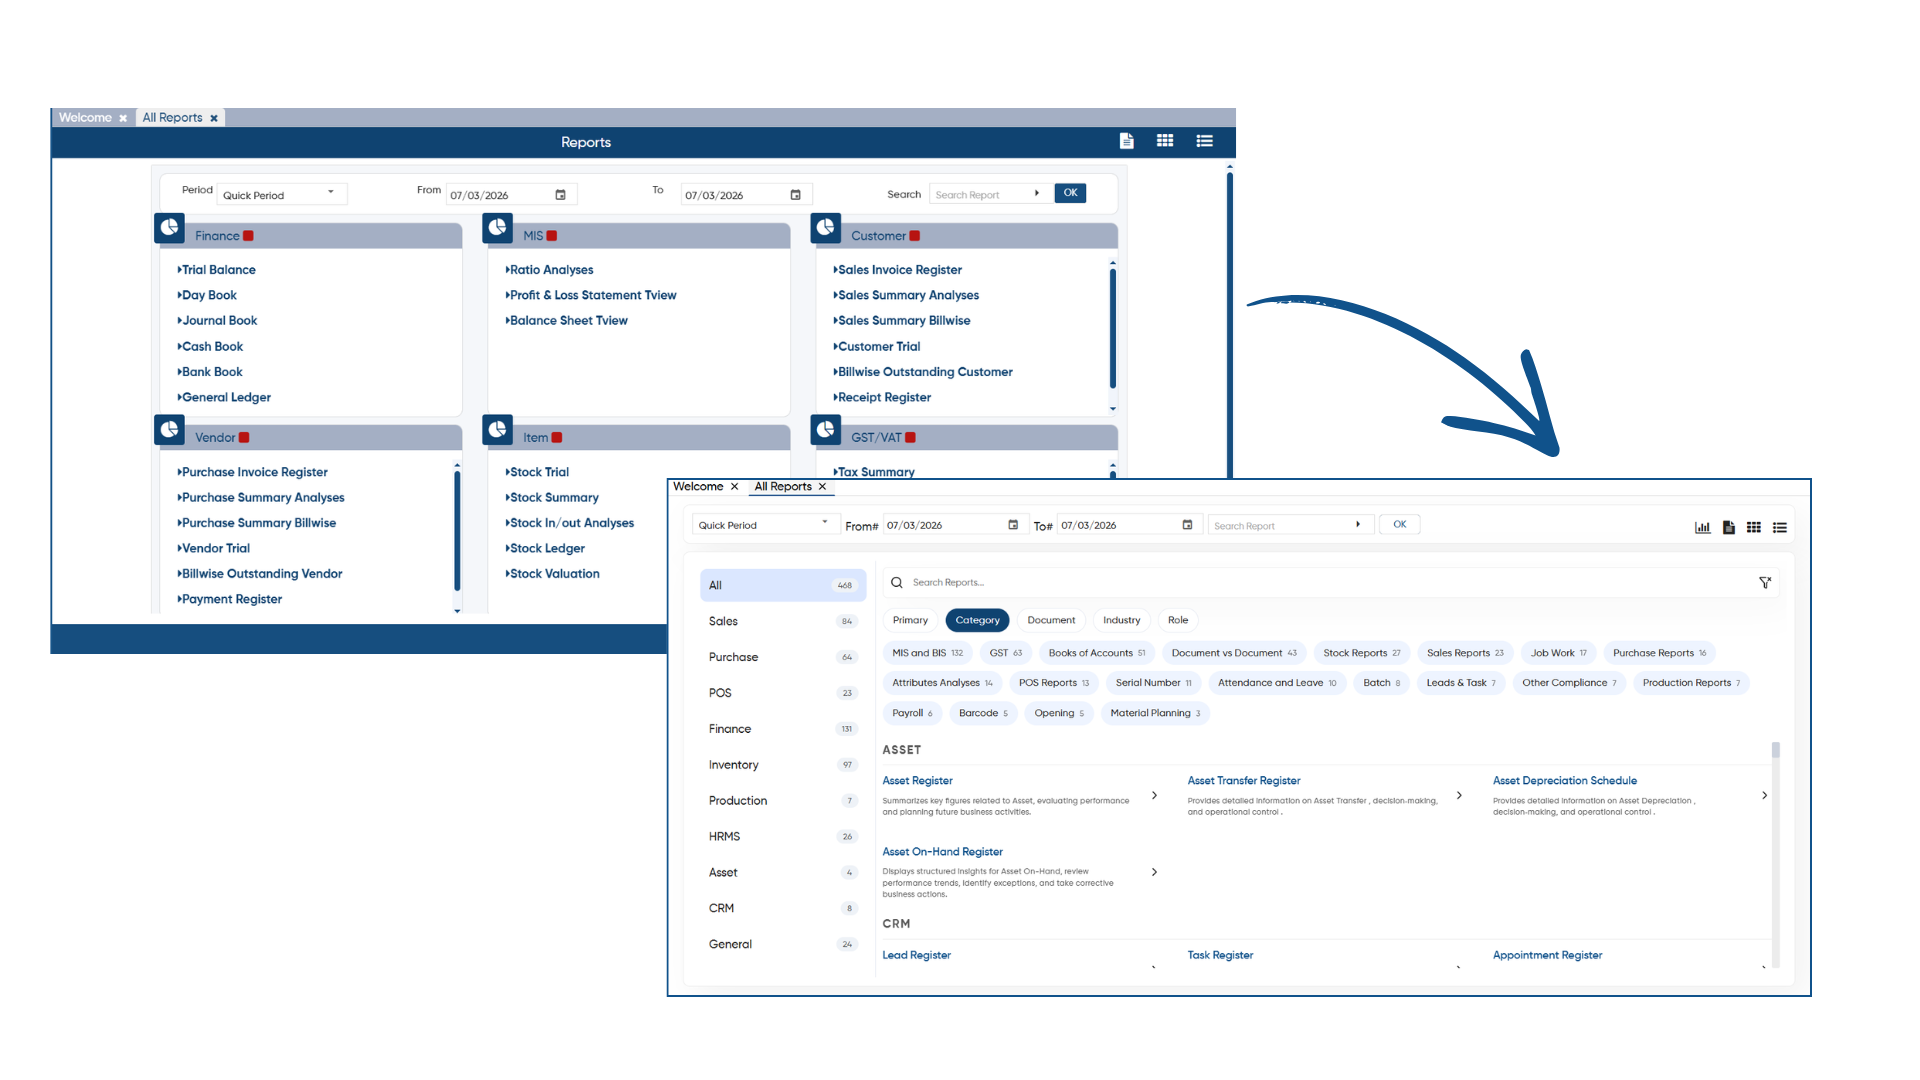Click the document view icon in old Reports header
The width and height of the screenshot is (1920, 1080).
pyautogui.click(x=1126, y=141)
